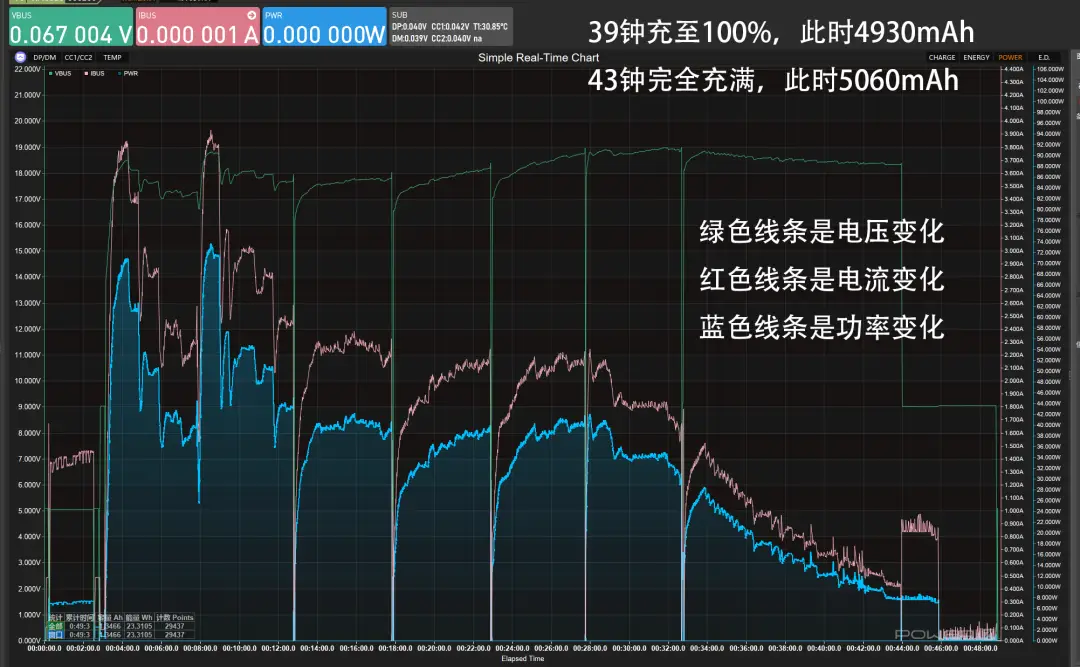The image size is (1080, 667).
Task: Click the green VBUS voltage readout panel
Action: (x=71, y=27)
